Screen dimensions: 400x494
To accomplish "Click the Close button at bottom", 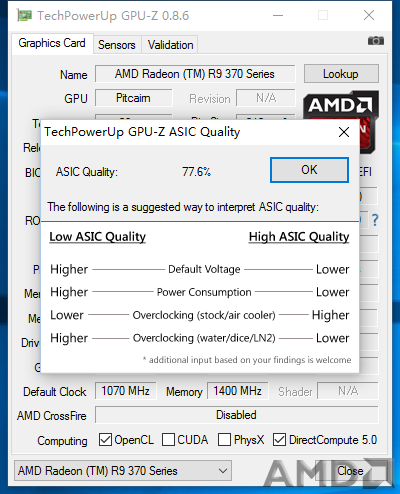I will pos(350,471).
